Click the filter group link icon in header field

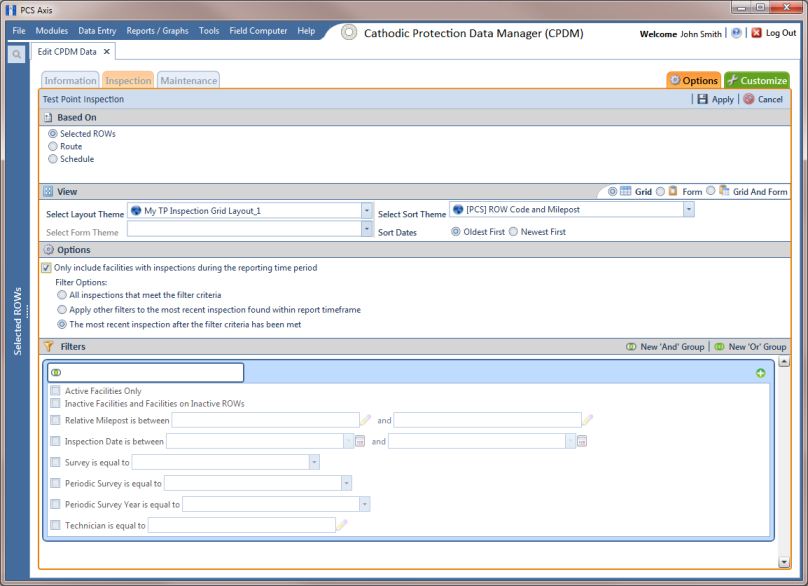click(x=56, y=373)
